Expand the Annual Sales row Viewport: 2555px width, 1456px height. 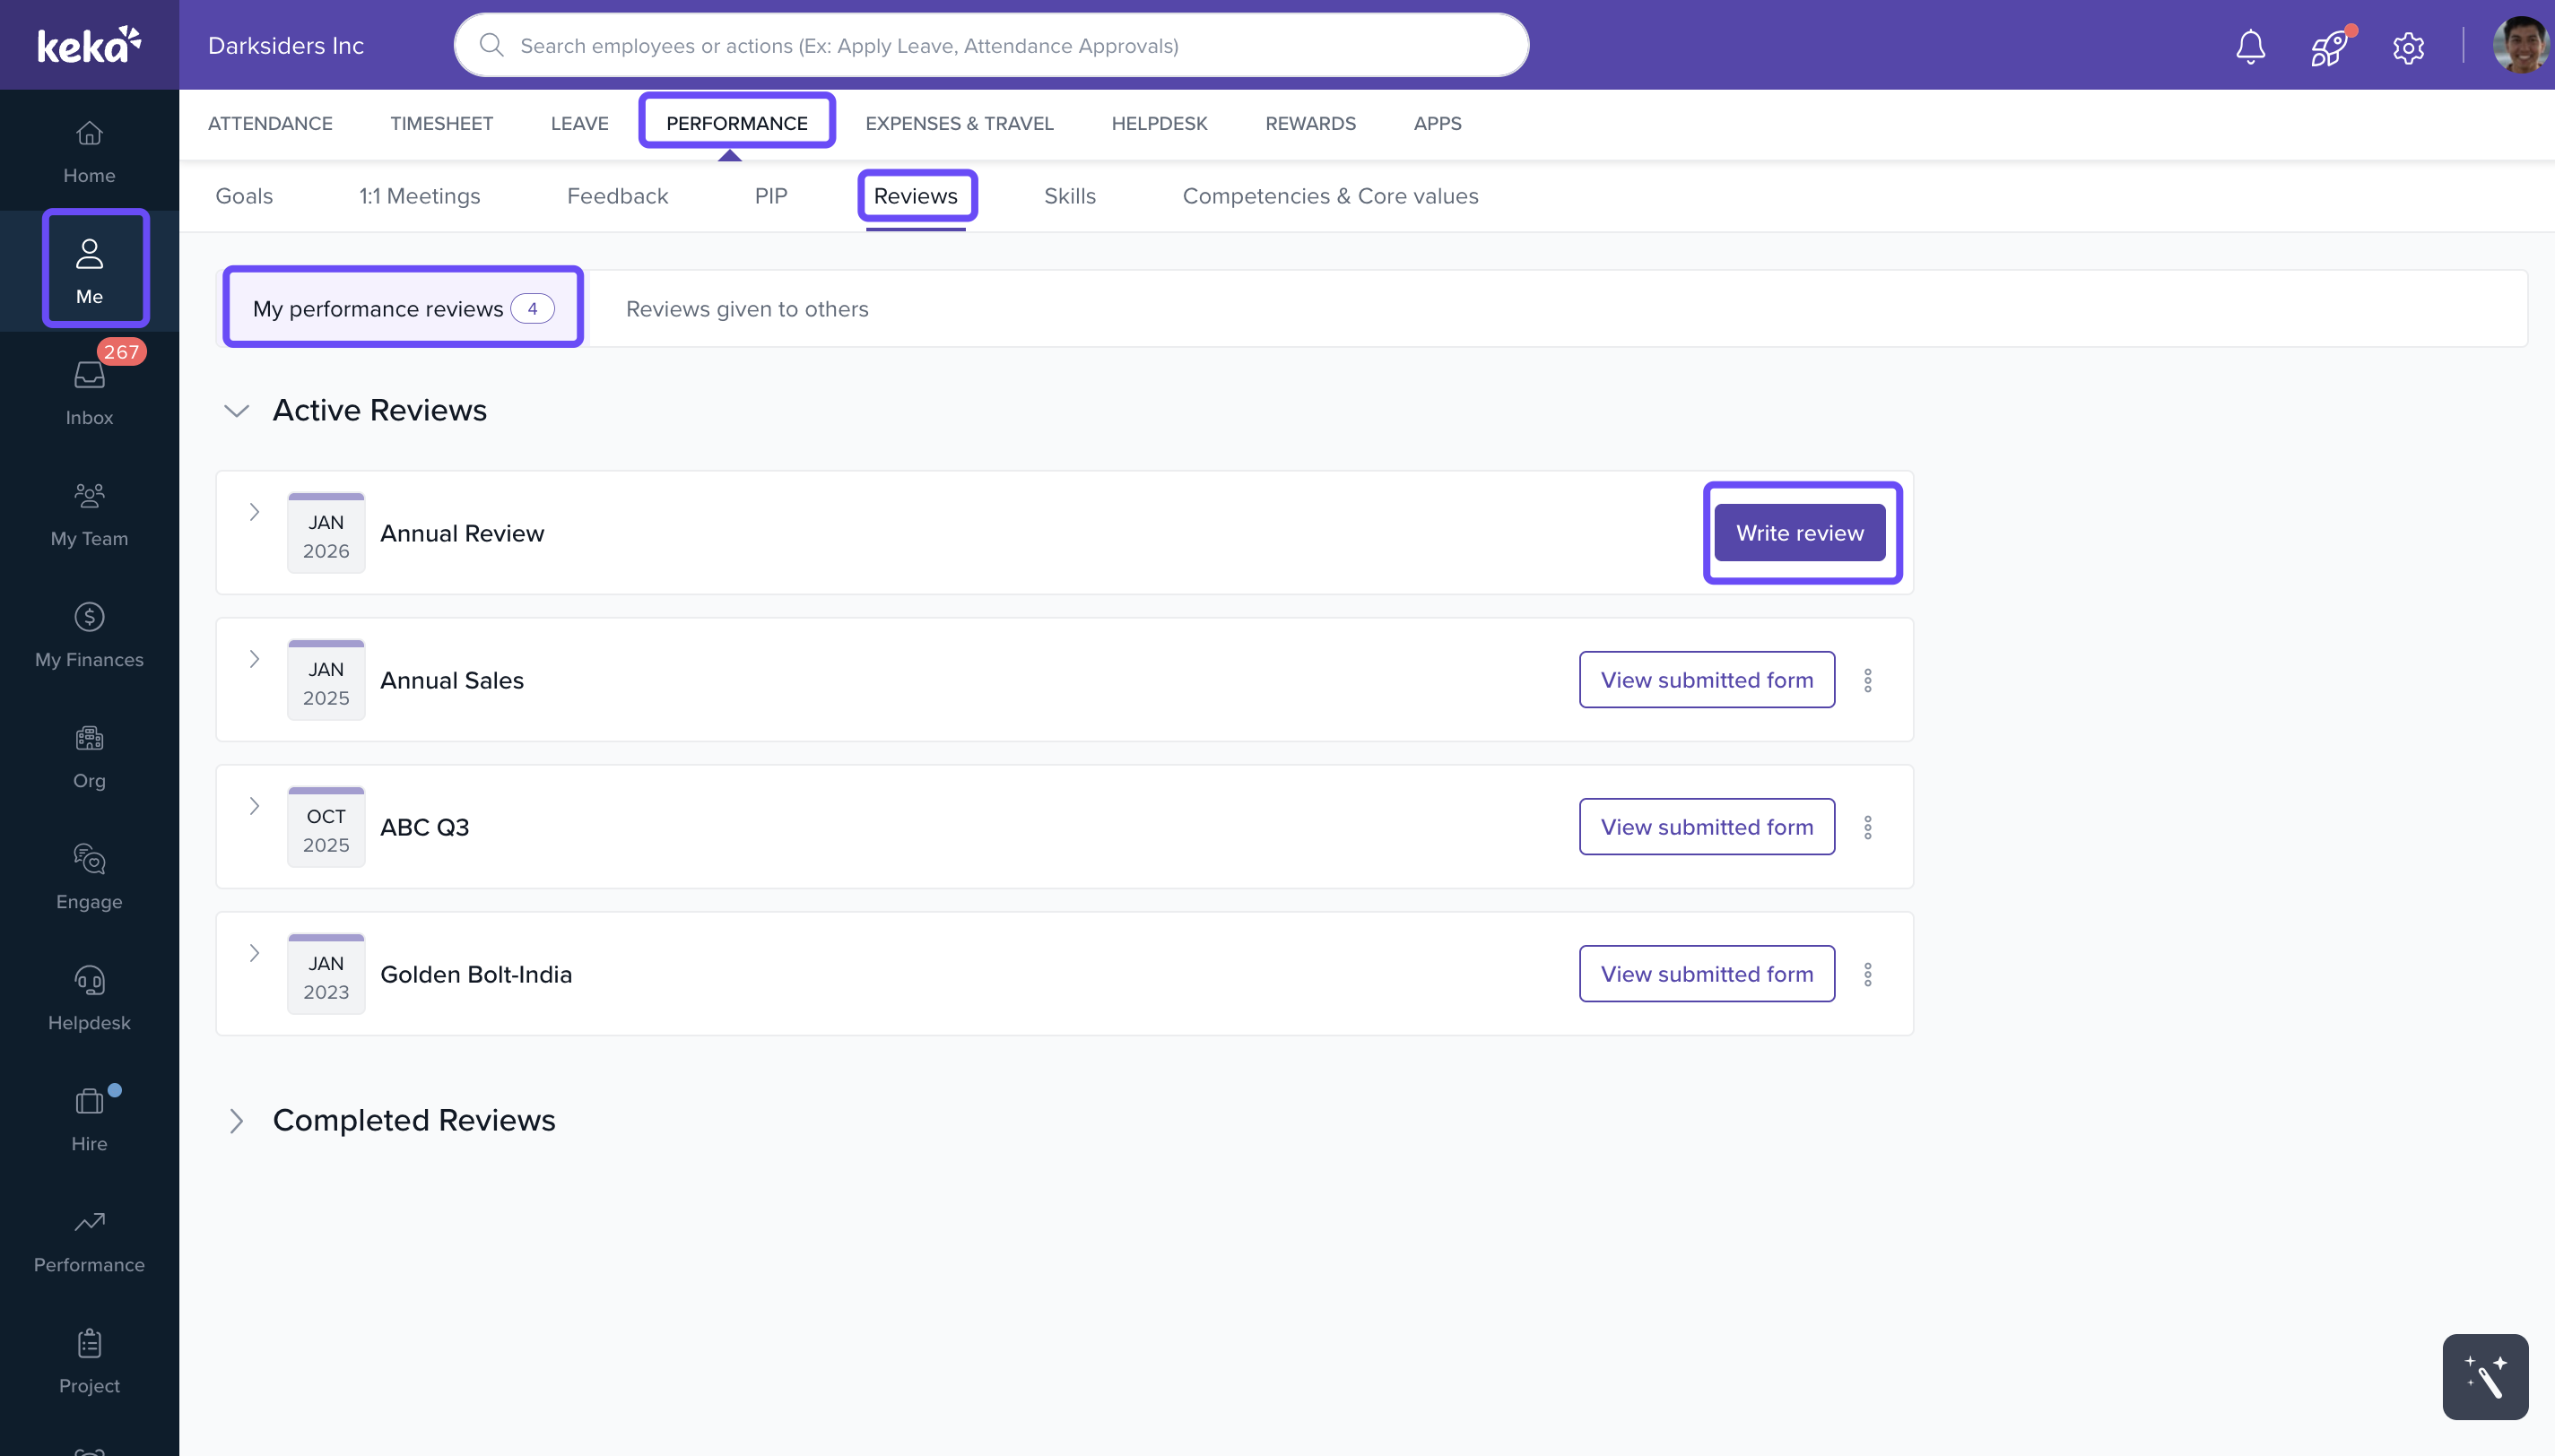[x=254, y=659]
